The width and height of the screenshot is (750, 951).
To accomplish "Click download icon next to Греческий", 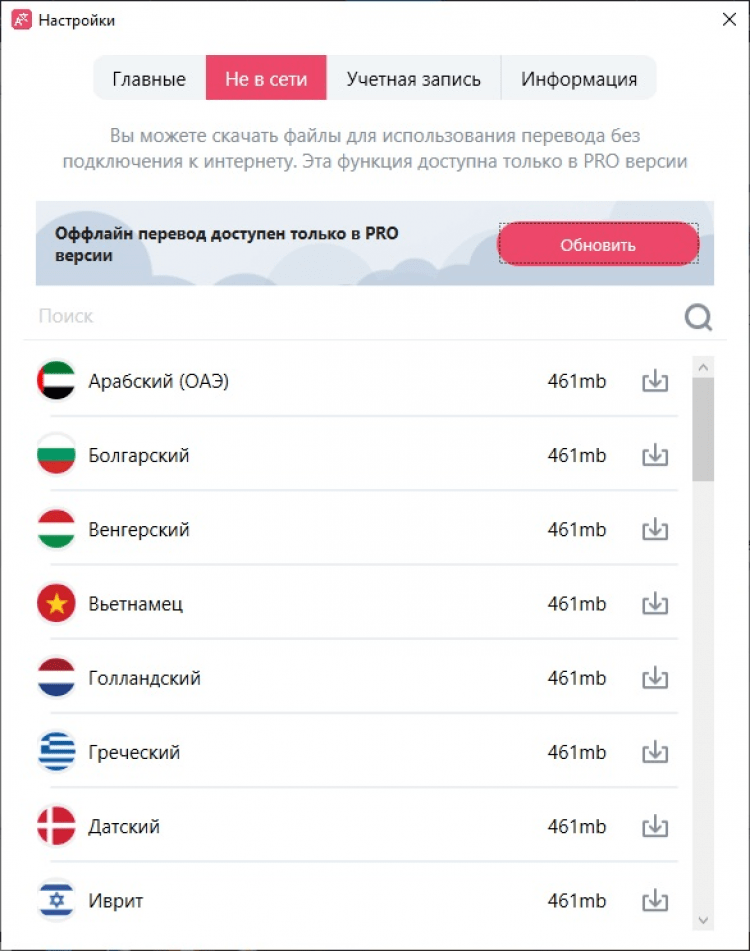I will [x=655, y=752].
